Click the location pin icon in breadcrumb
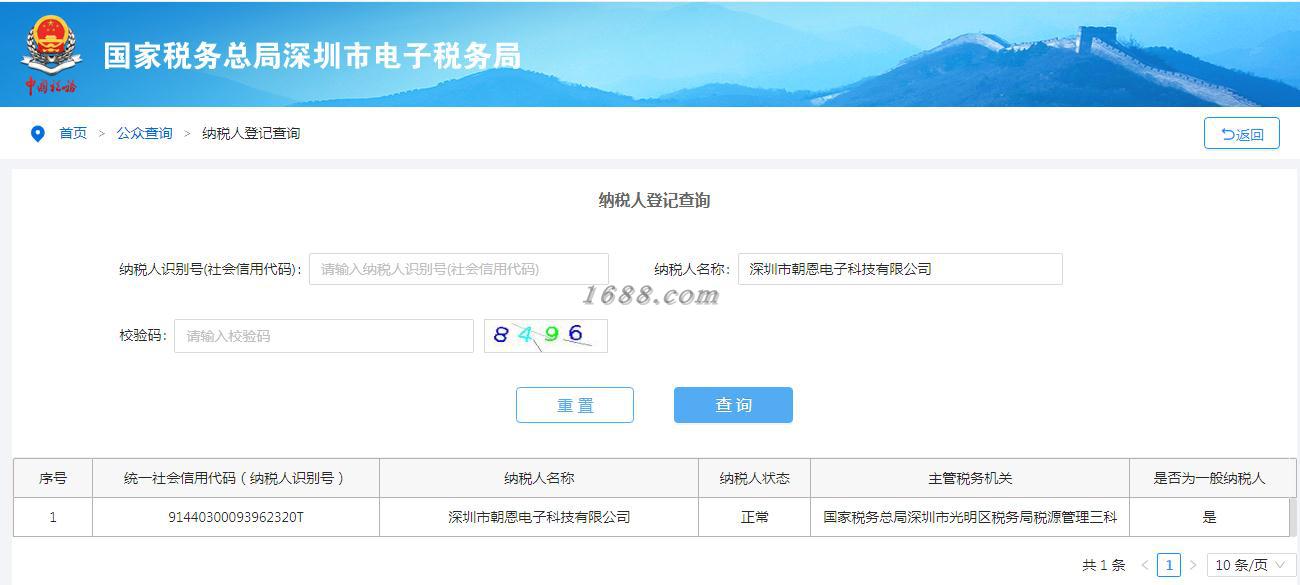Screen dimensions: 1300x585 click(38, 133)
